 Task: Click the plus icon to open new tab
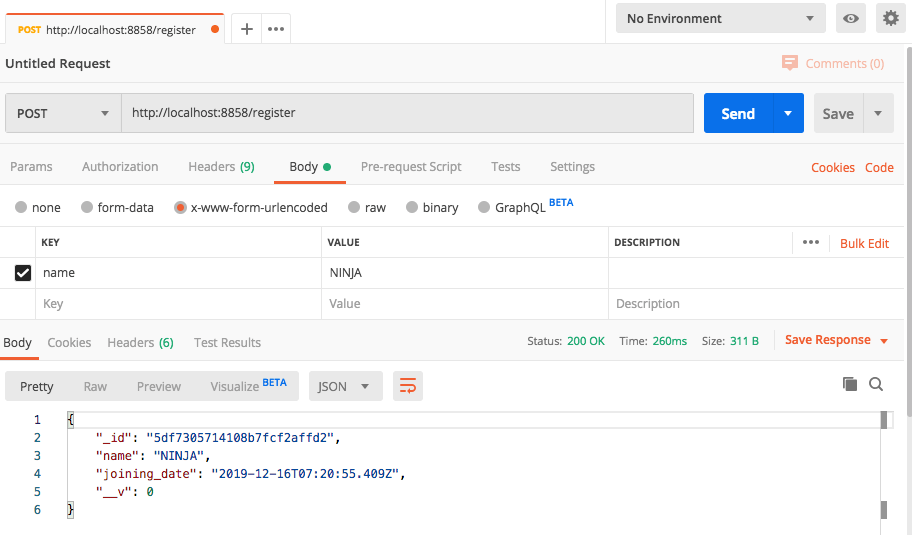247,29
